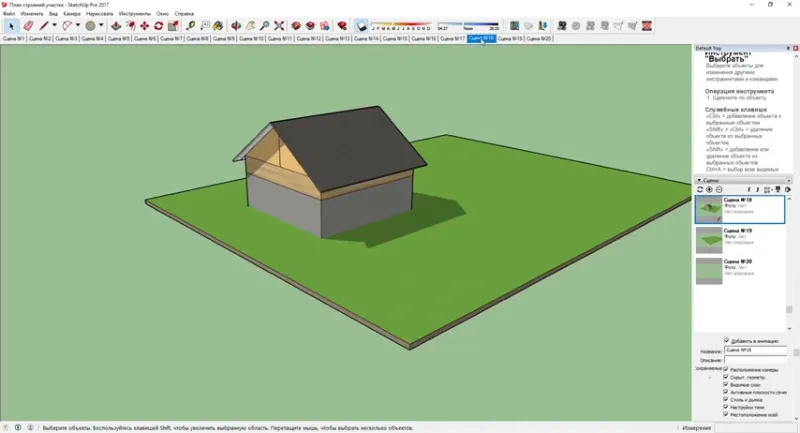The height and width of the screenshot is (433, 800).
Task: Select the Line pencil tool
Action: coord(44,26)
